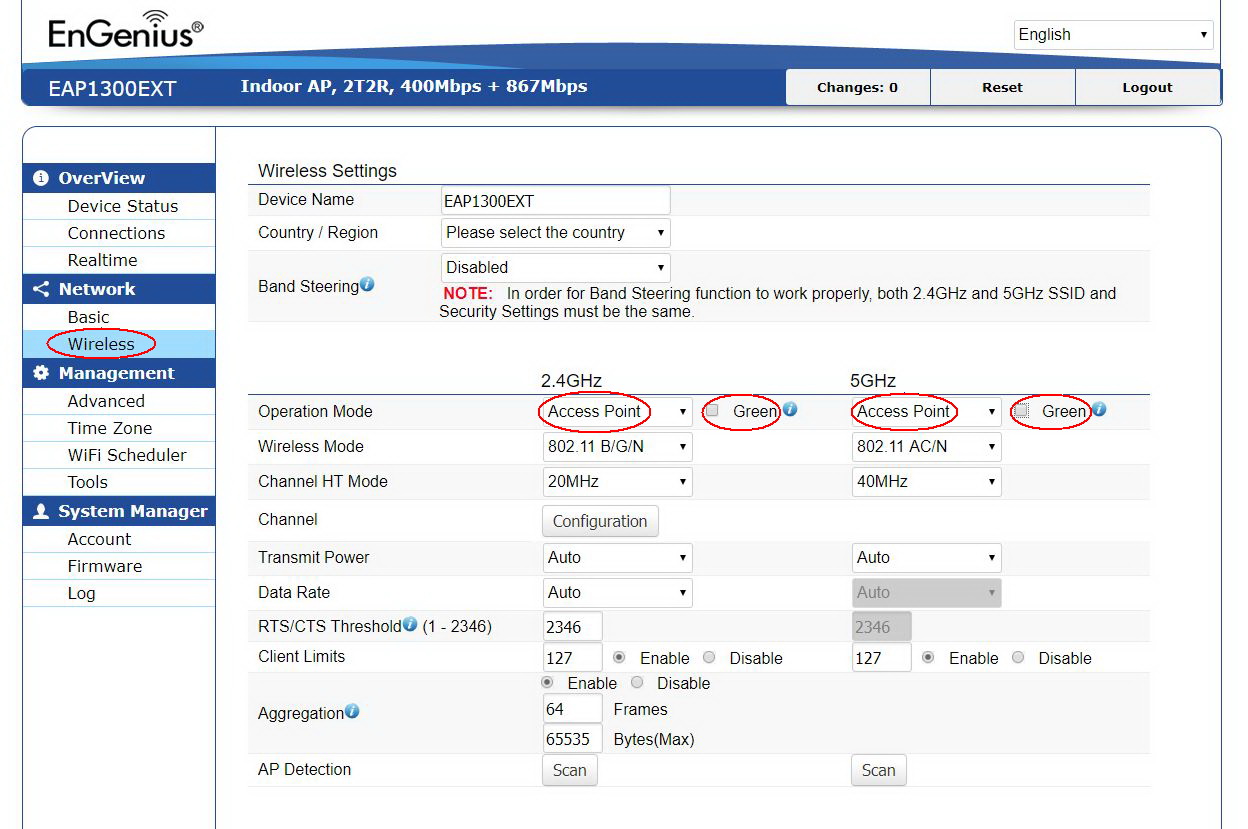Click the Aggregation info icon
Image resolution: width=1248 pixels, height=829 pixels.
(x=352, y=712)
